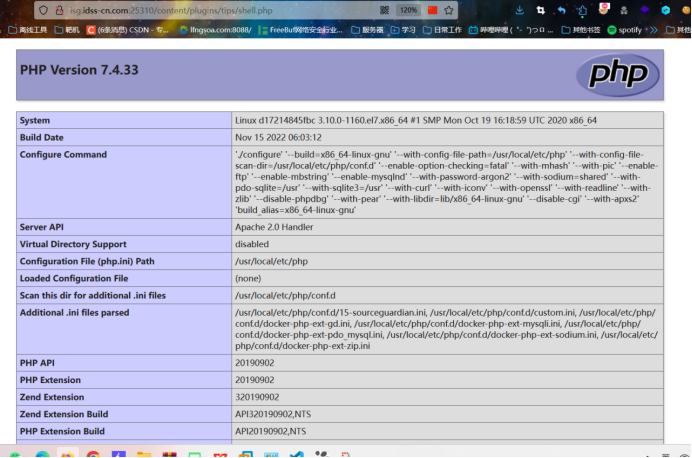Click the grey figure extension icon
This screenshot has height=458, width=692.
[x=624, y=10]
